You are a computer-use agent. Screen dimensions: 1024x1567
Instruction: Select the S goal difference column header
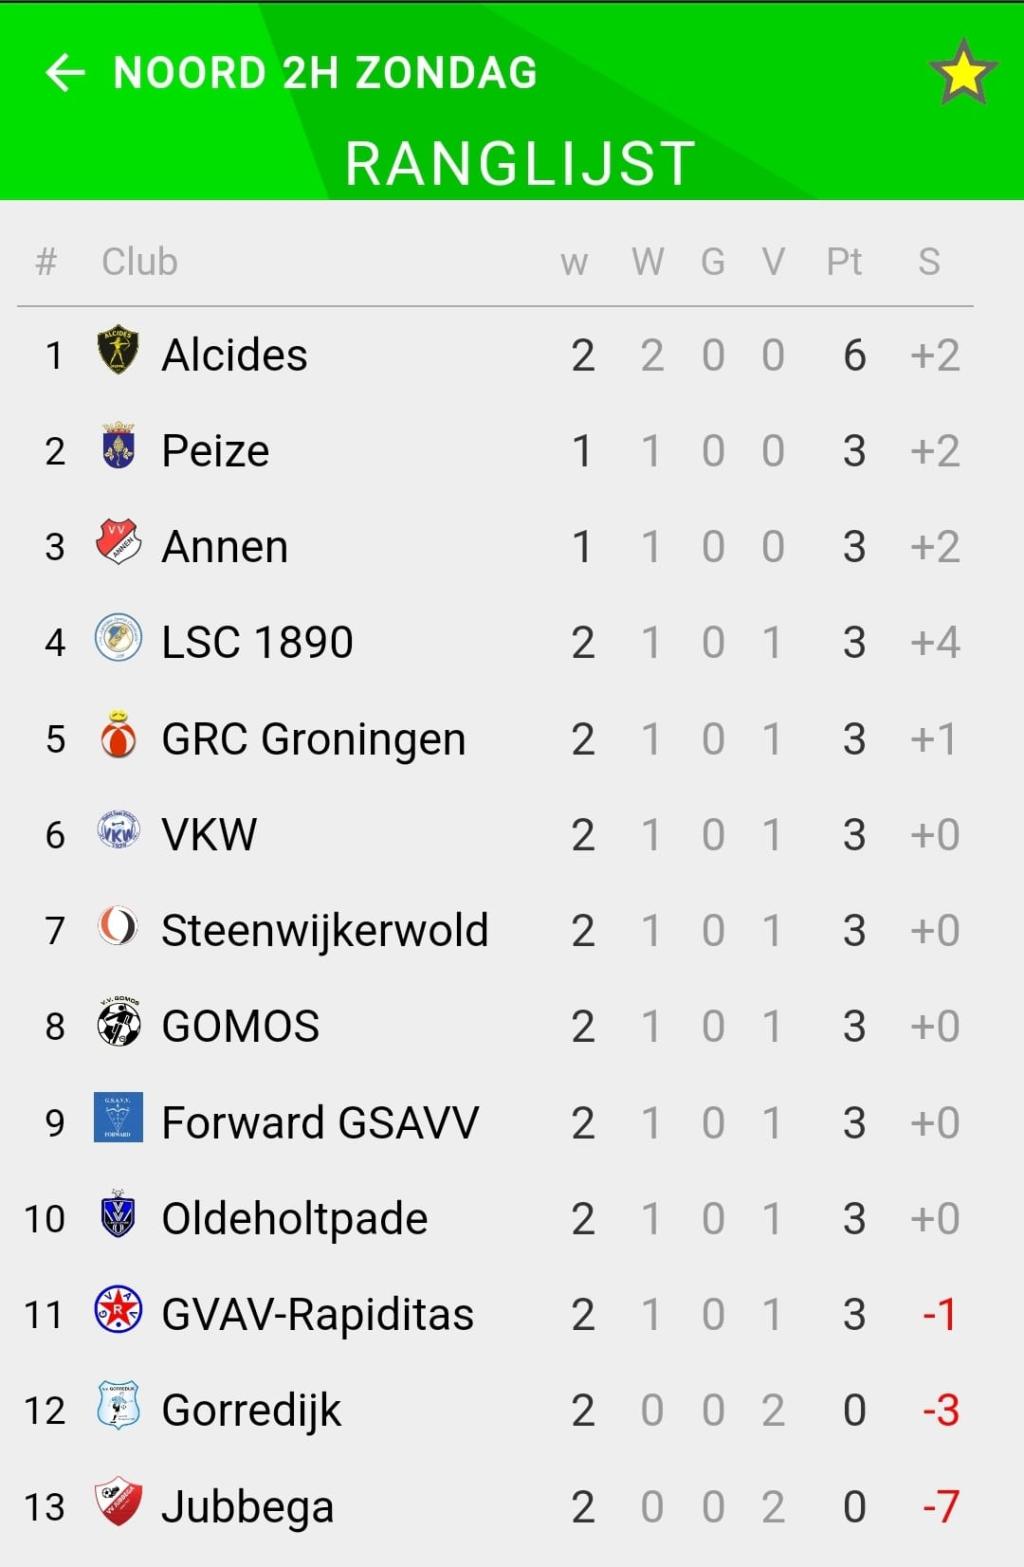point(929,261)
